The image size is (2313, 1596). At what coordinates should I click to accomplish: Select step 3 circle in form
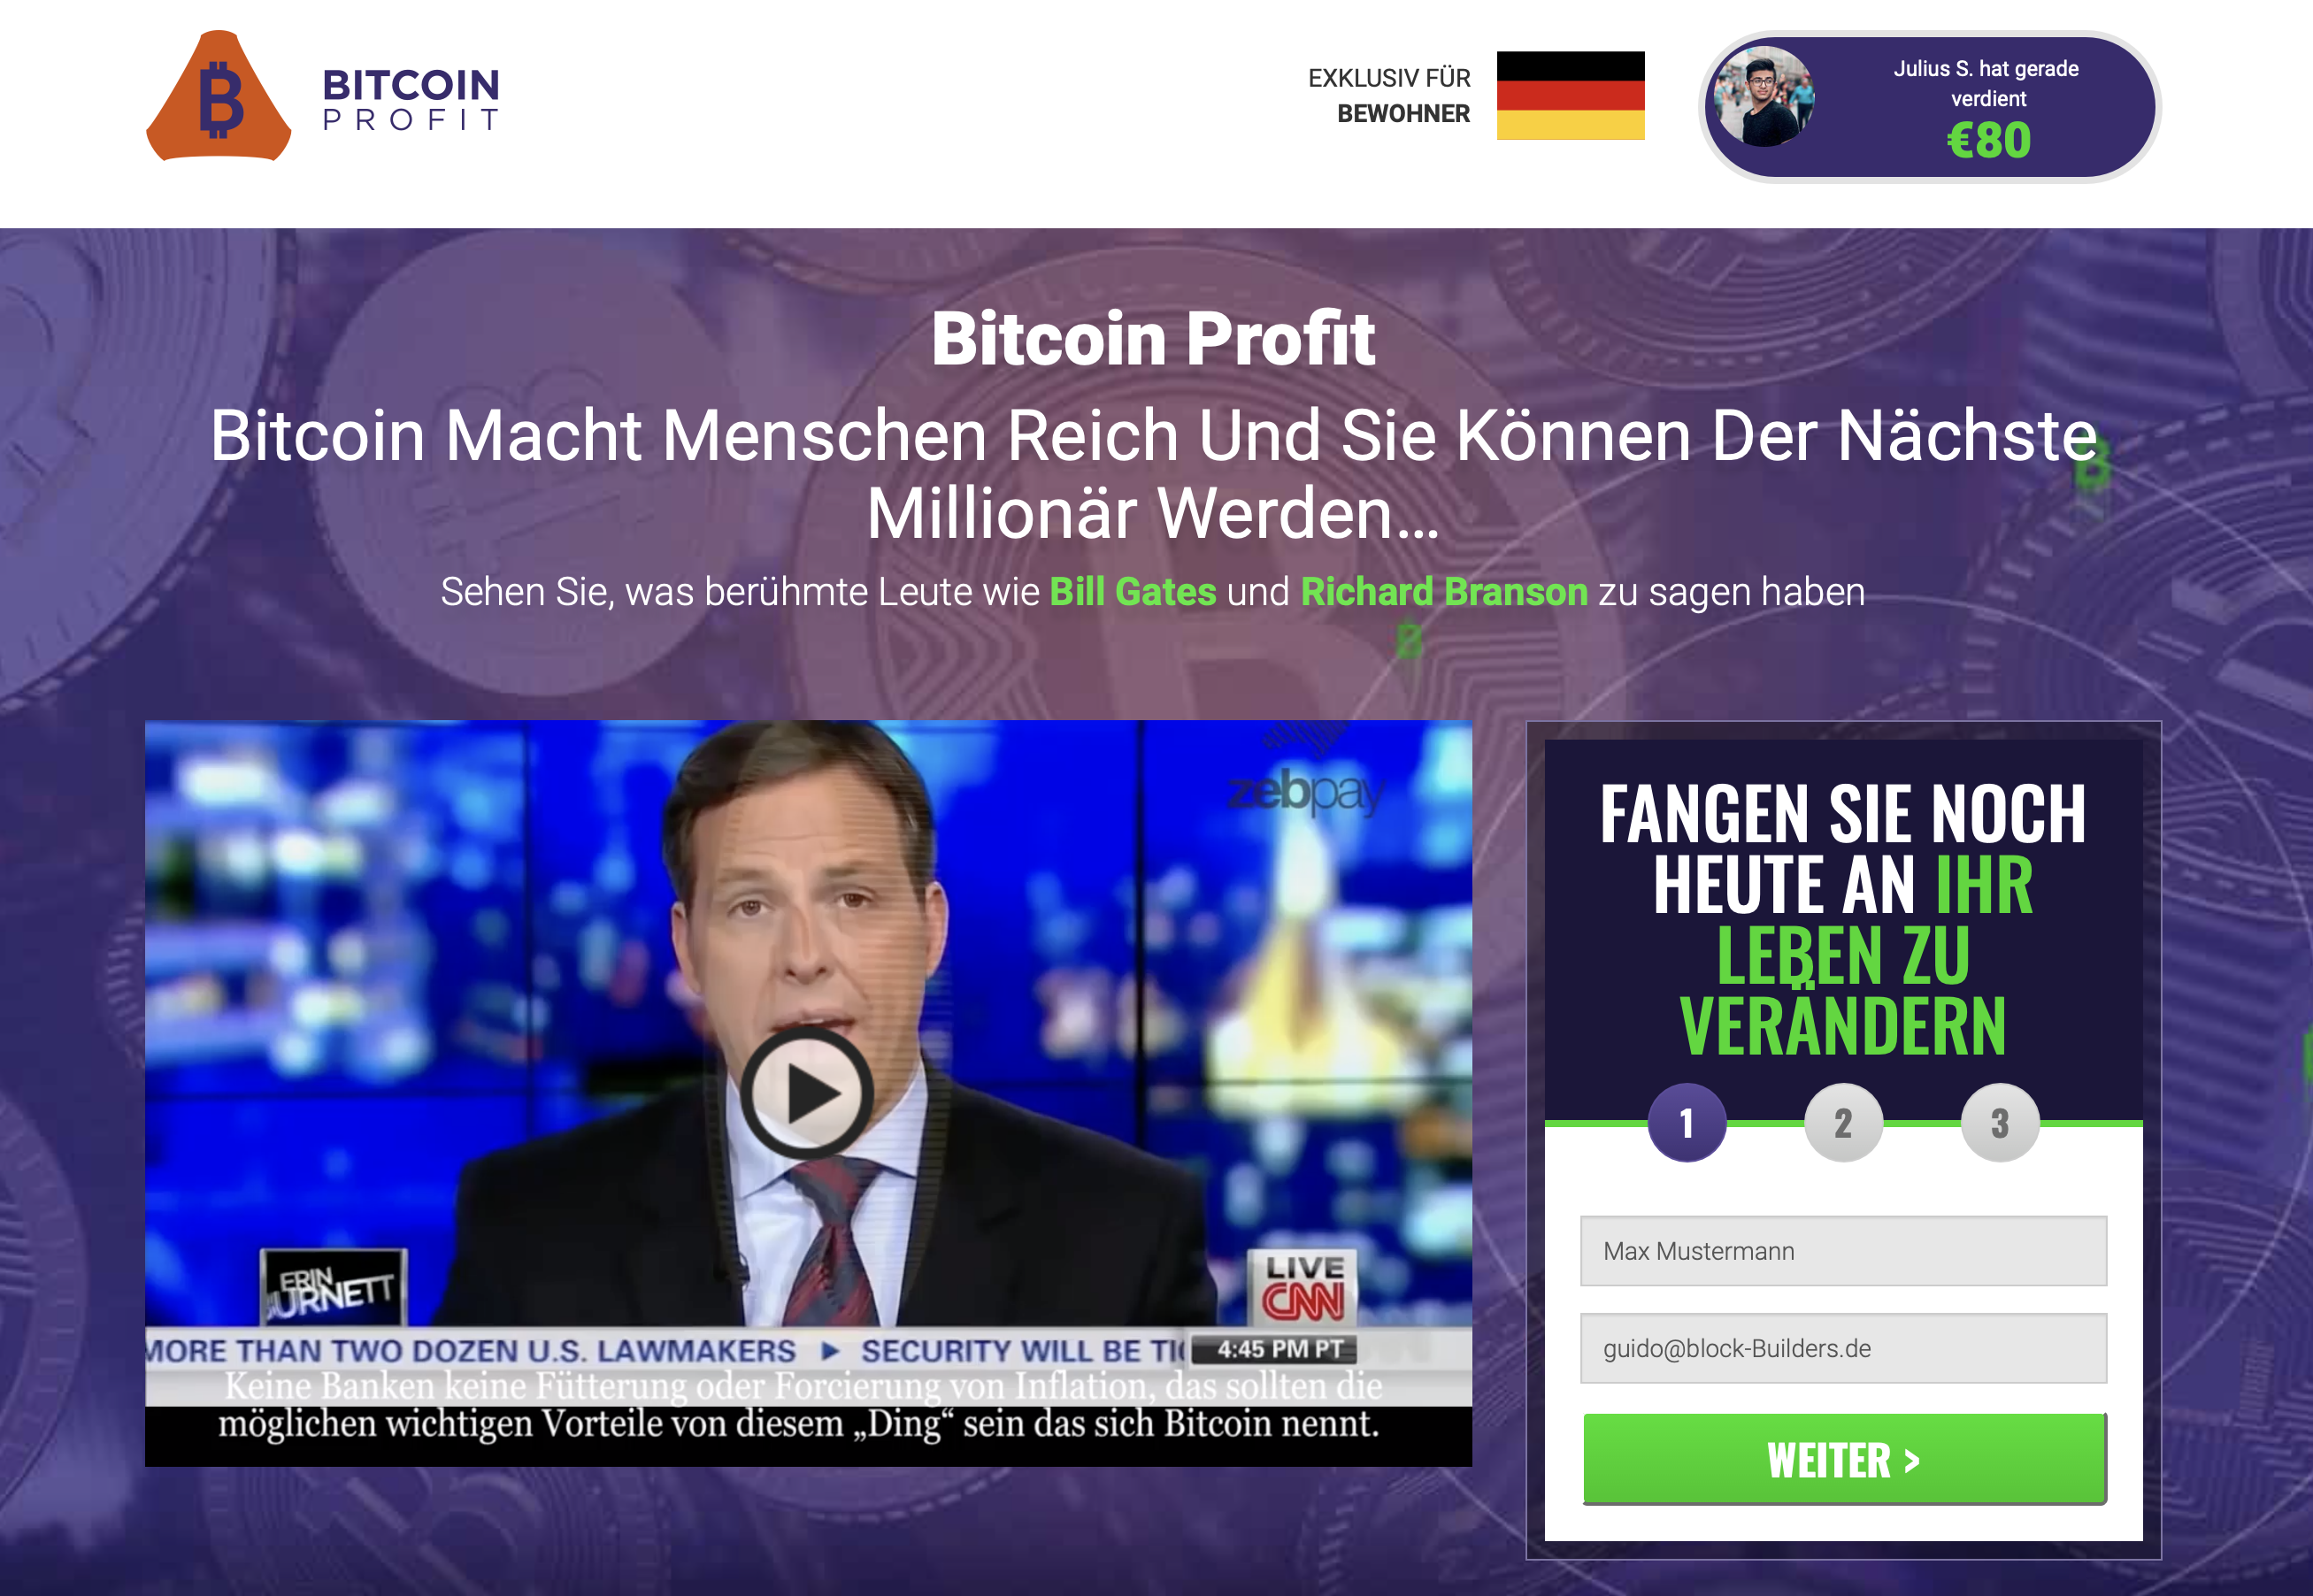tap(2000, 1122)
